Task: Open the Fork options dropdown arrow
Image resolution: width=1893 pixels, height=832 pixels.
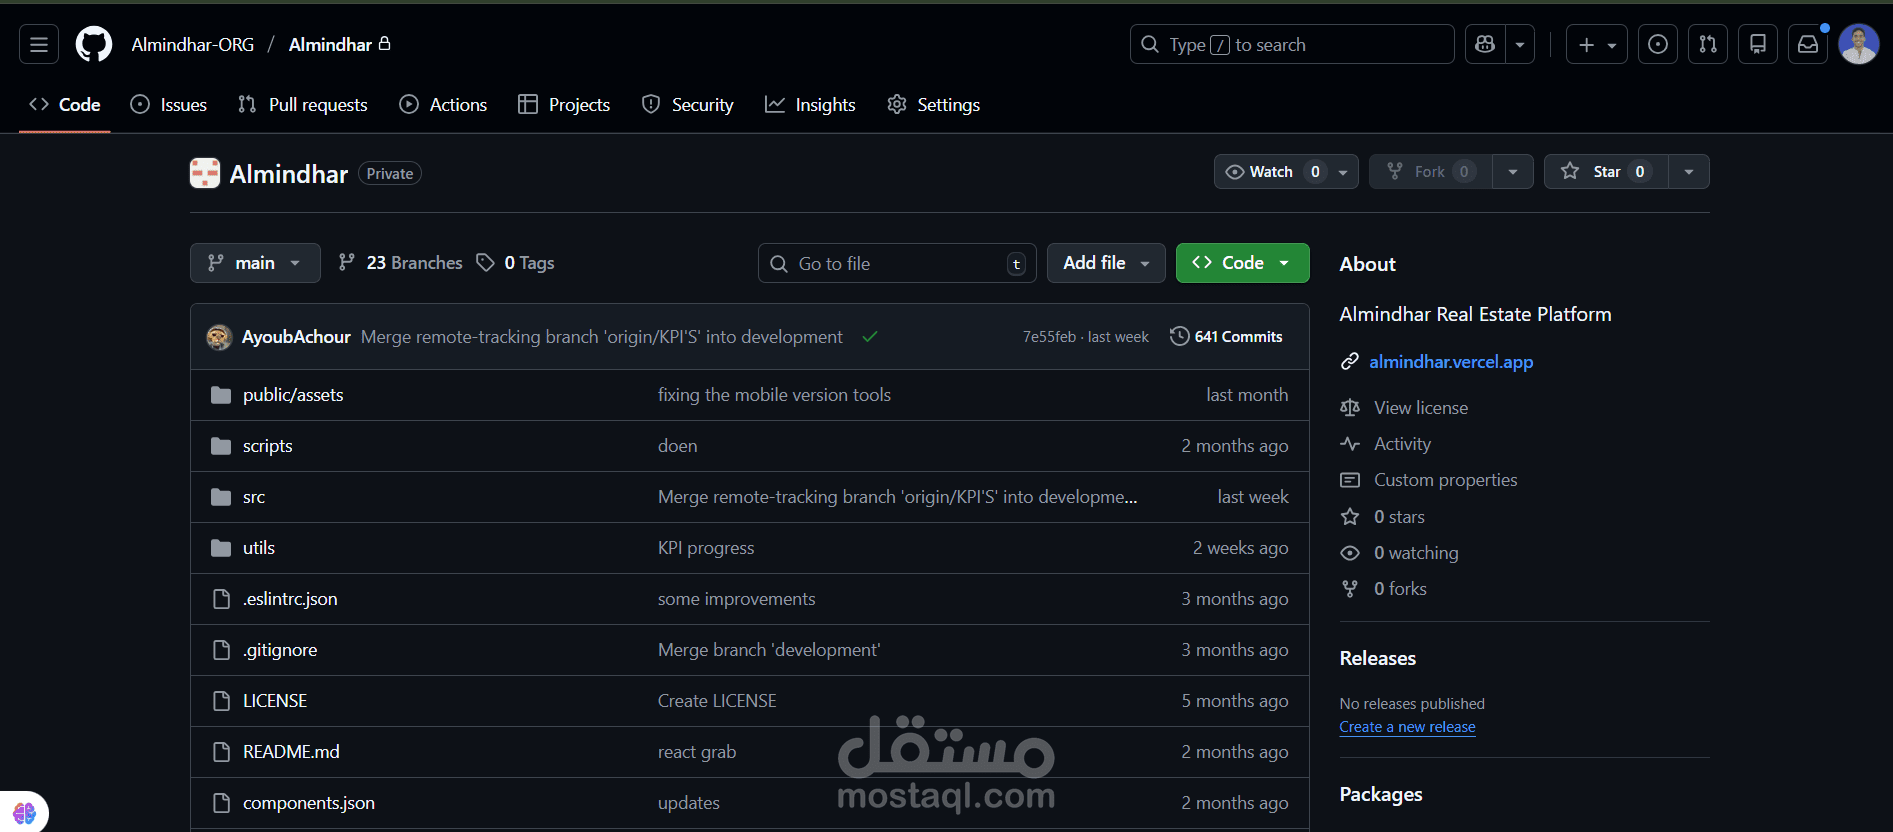Action: point(1513,172)
